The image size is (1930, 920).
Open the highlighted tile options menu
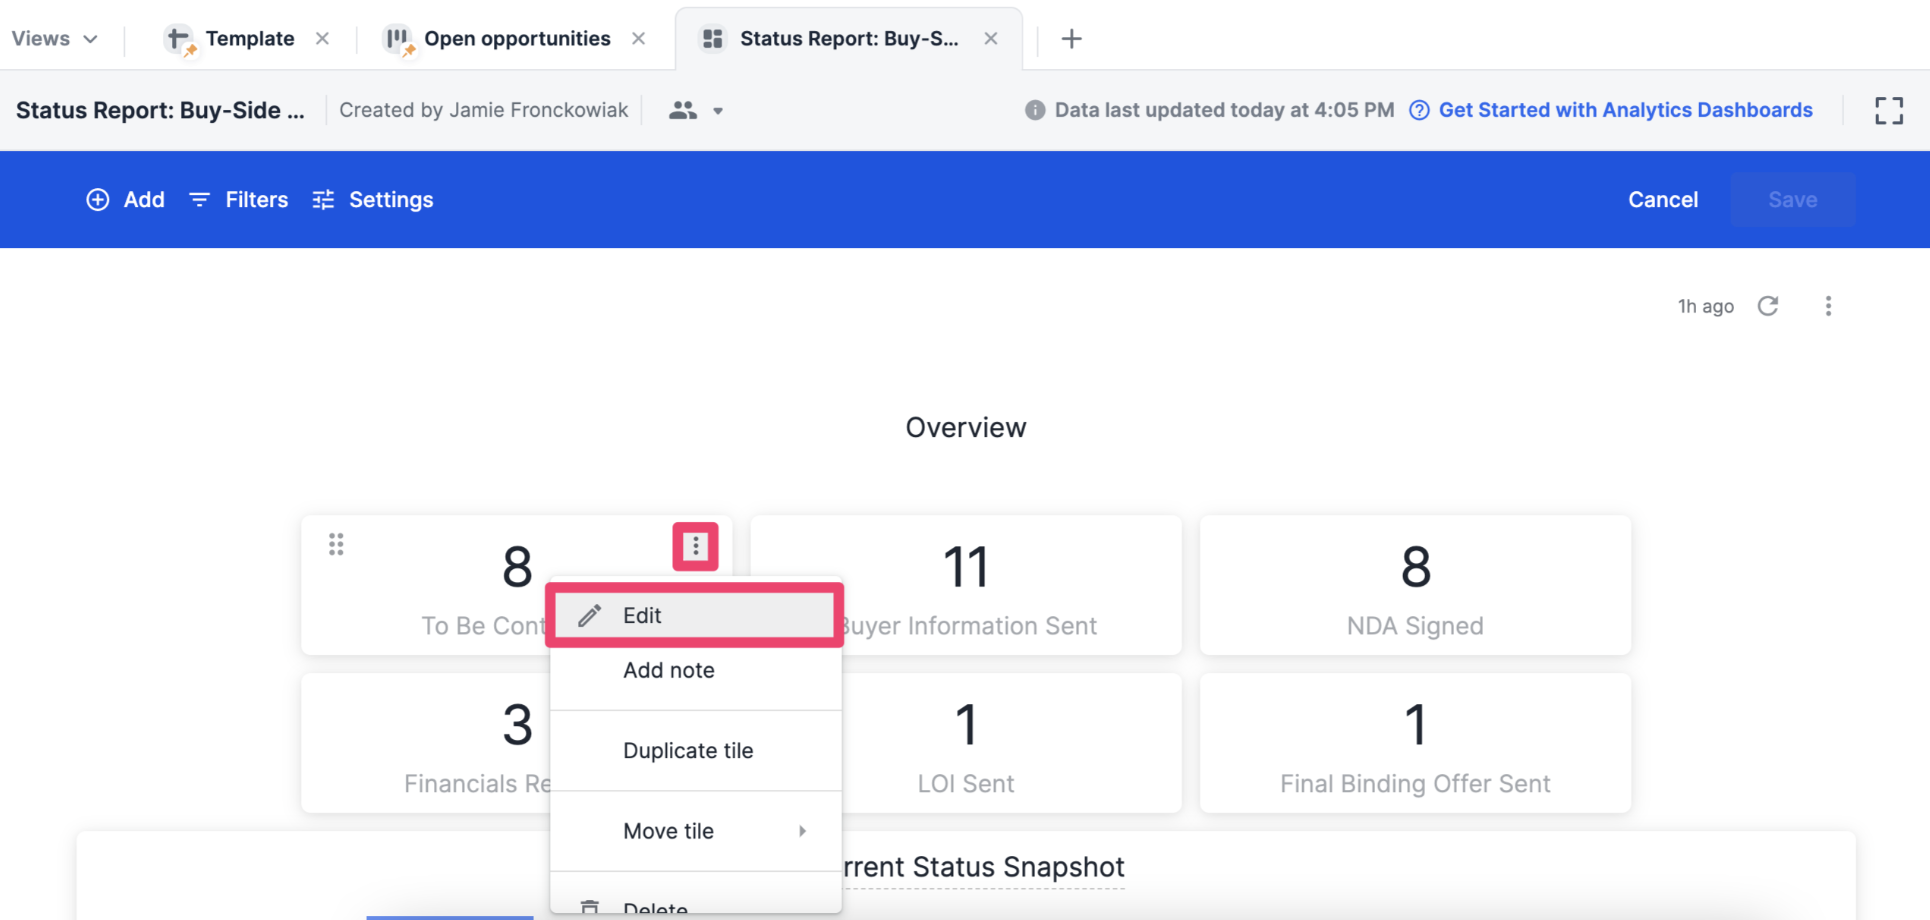[x=695, y=546]
